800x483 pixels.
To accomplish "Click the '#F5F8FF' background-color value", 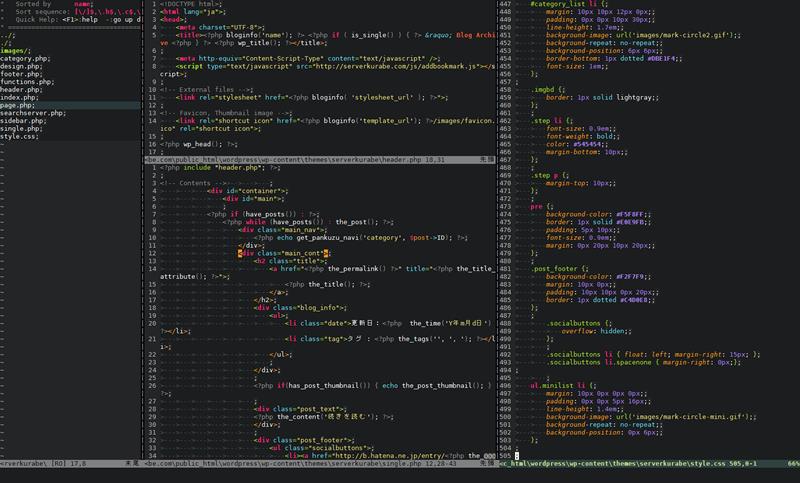I will pos(630,214).
